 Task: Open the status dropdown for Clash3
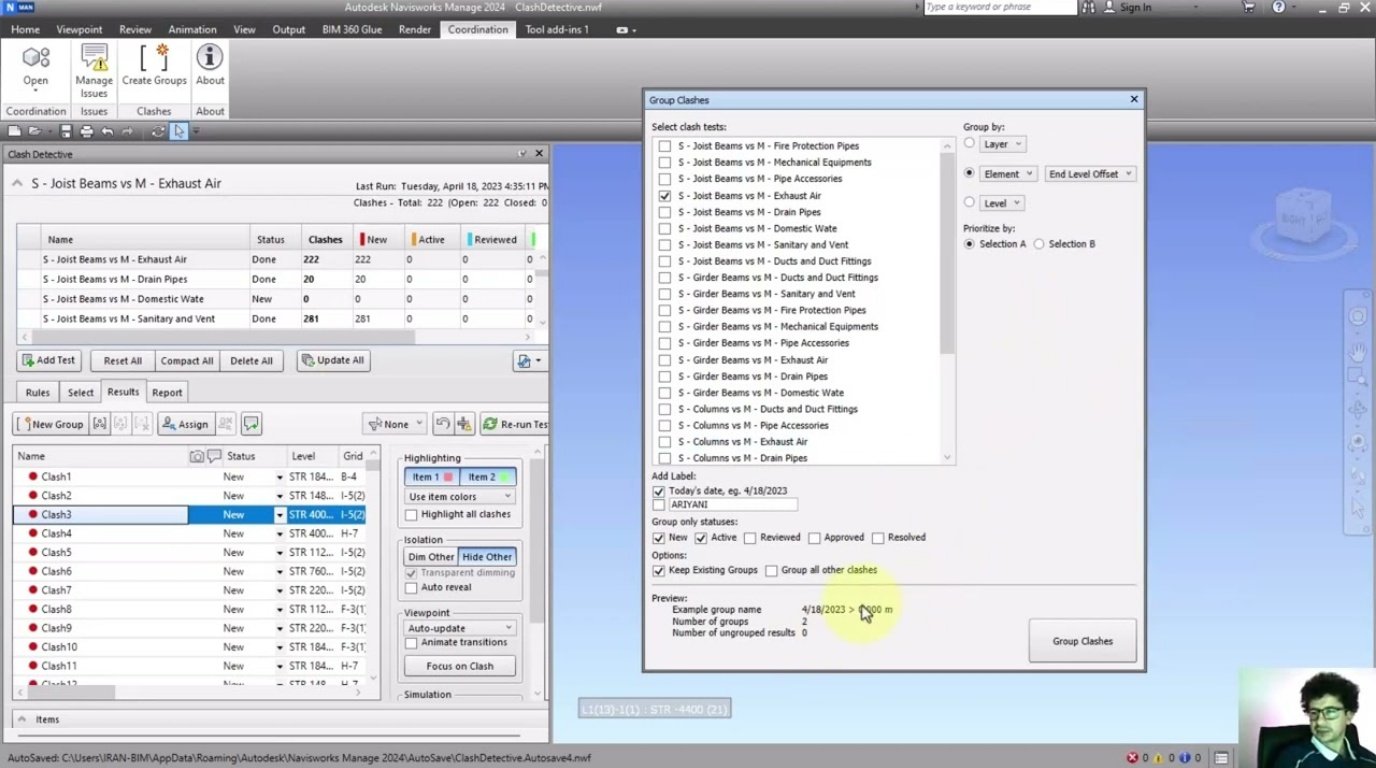coord(280,515)
